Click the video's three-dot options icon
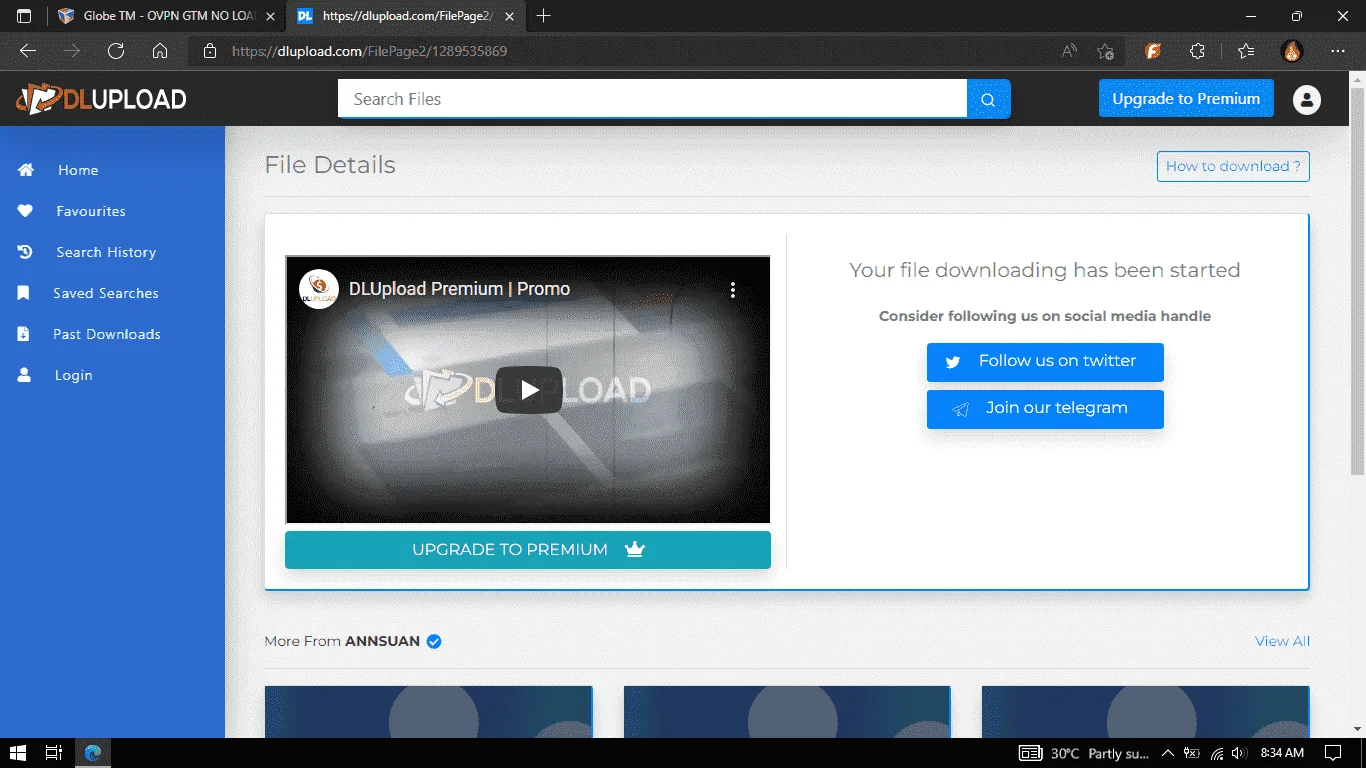 732,290
